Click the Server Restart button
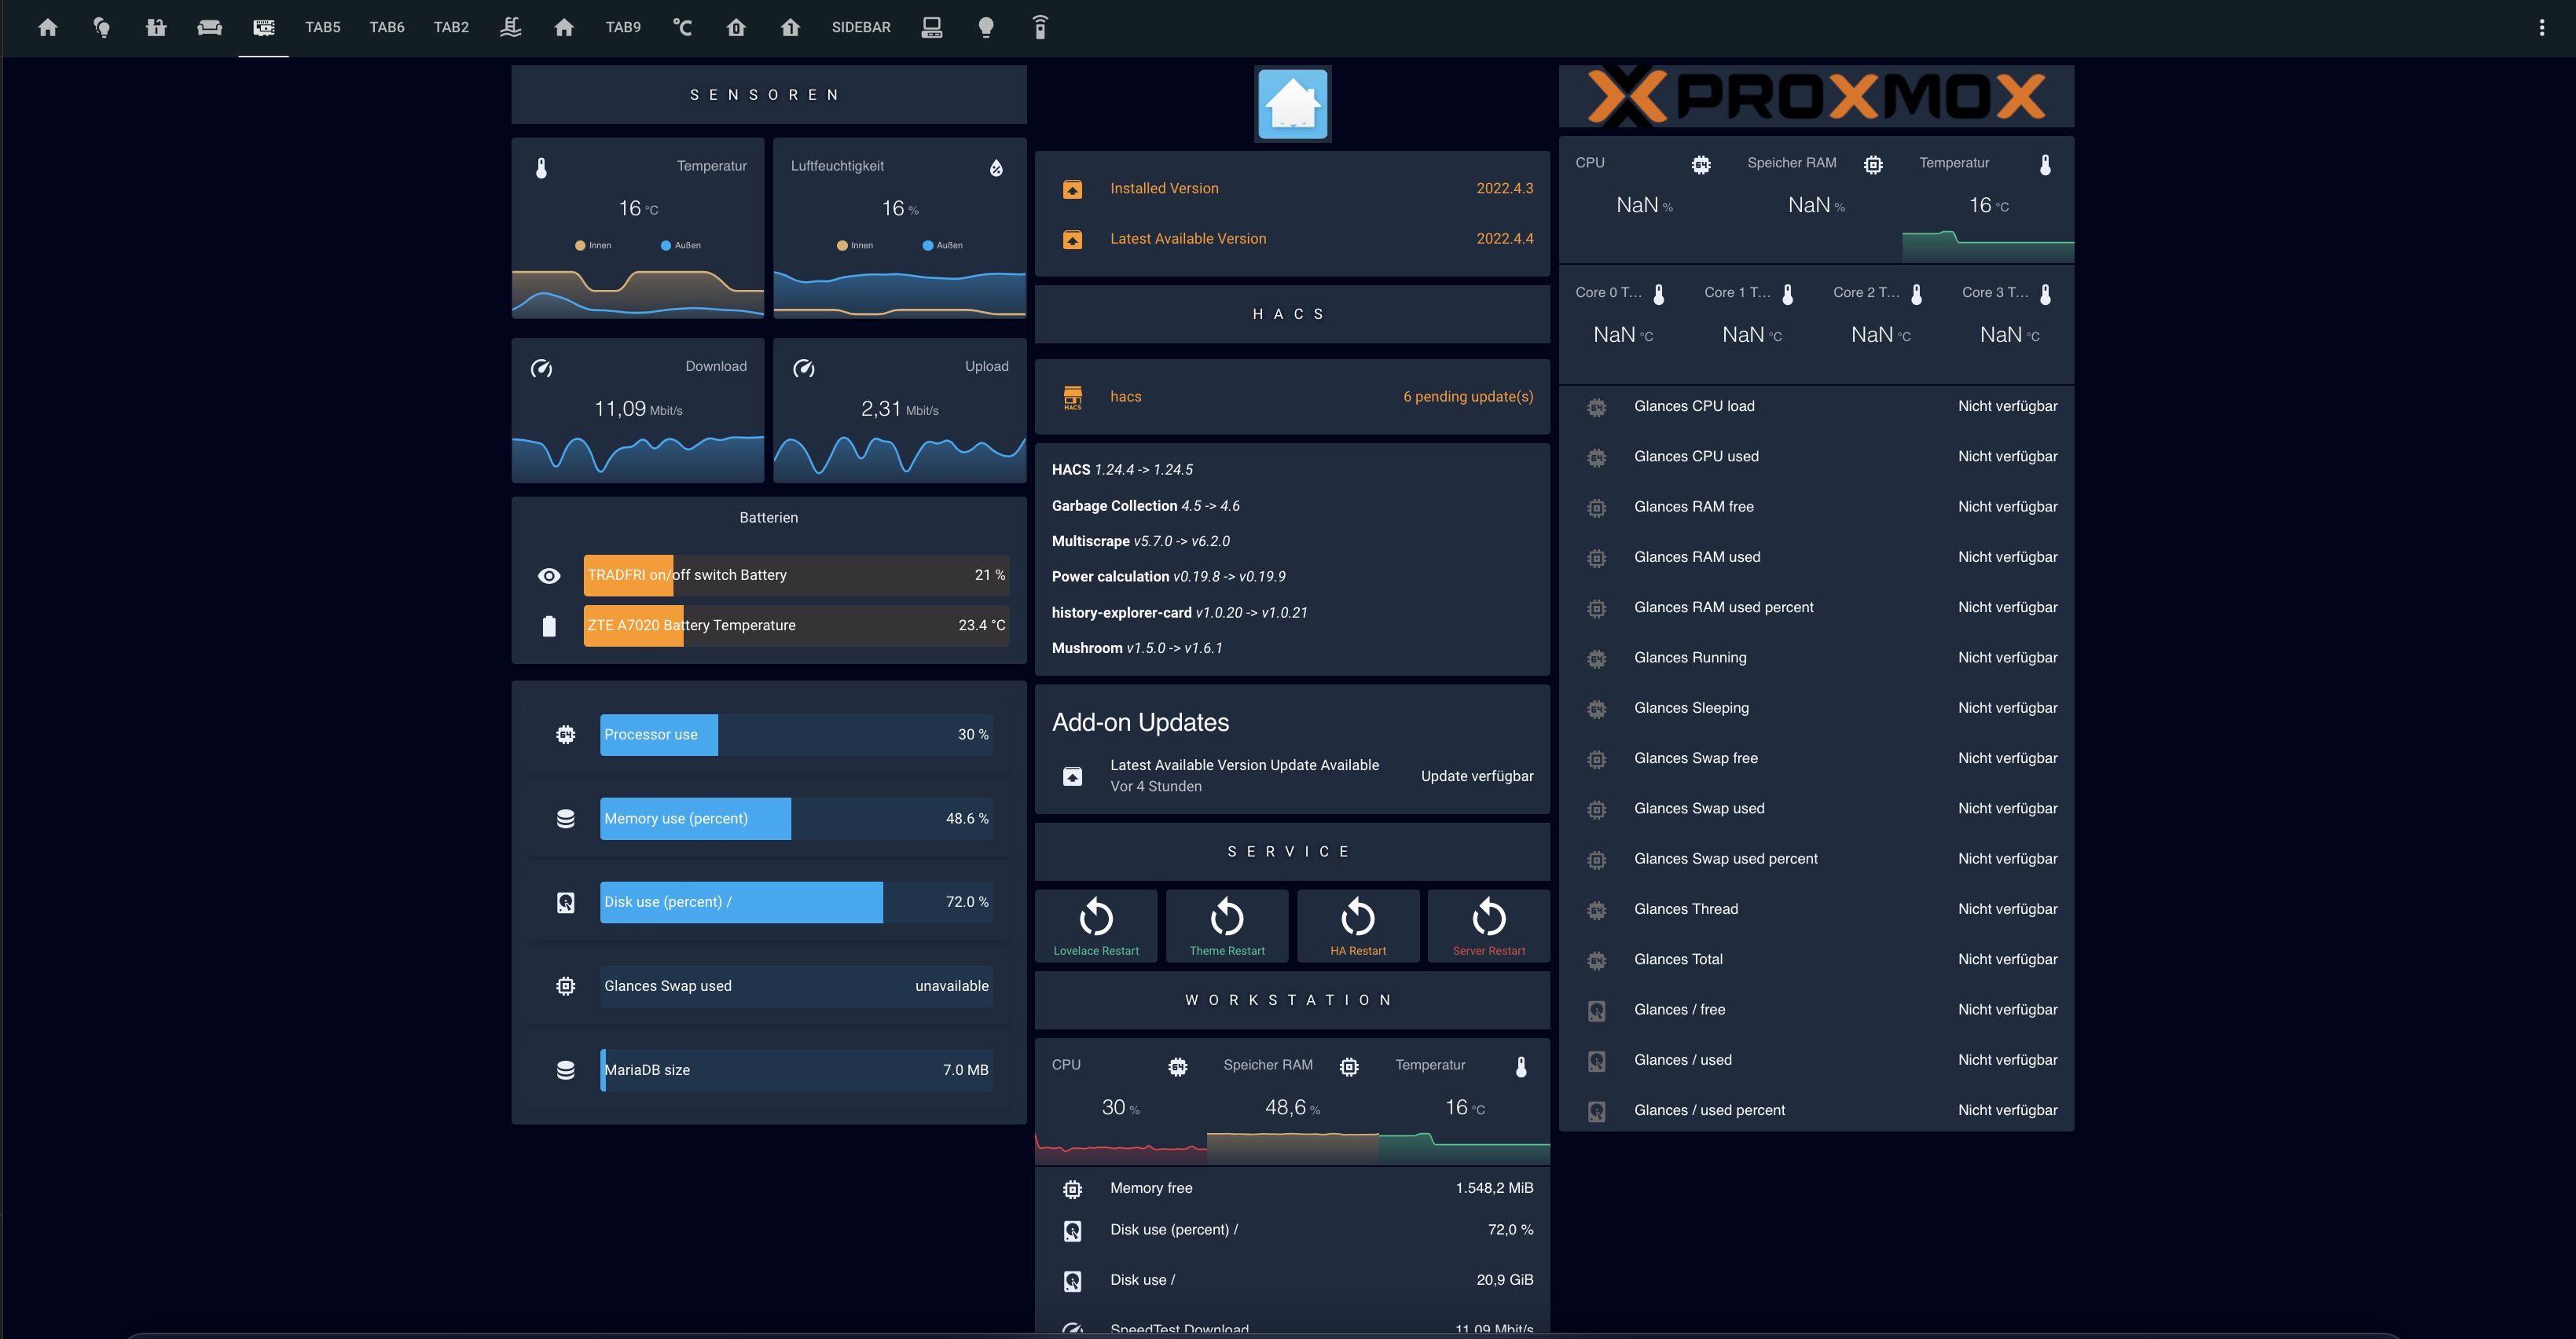Screen dimensions: 2576x1339 click(x=1488, y=925)
